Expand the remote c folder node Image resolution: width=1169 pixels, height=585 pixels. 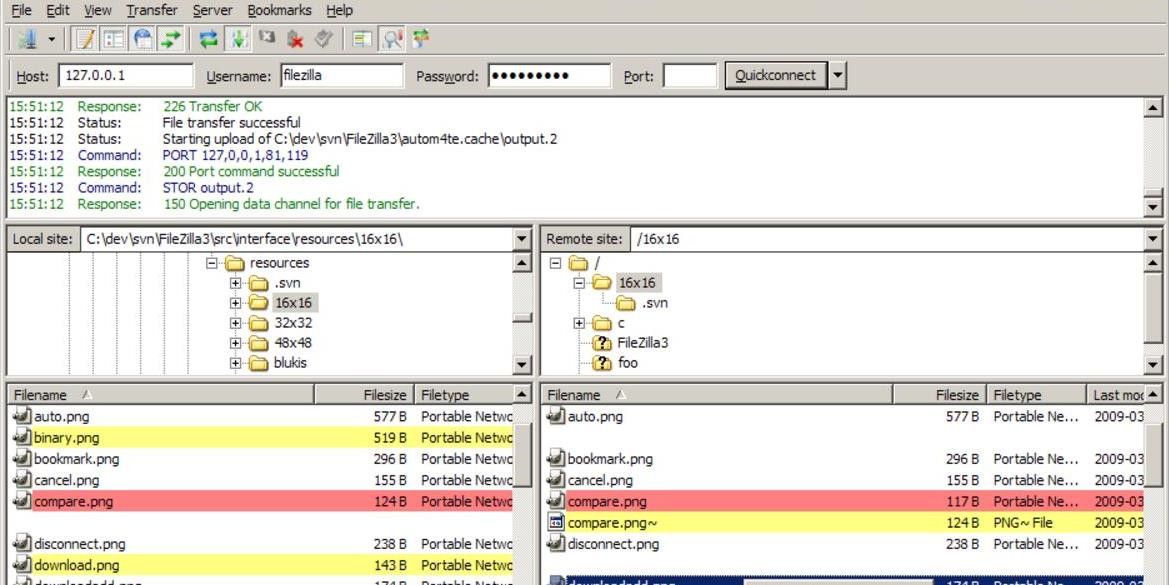coord(579,323)
